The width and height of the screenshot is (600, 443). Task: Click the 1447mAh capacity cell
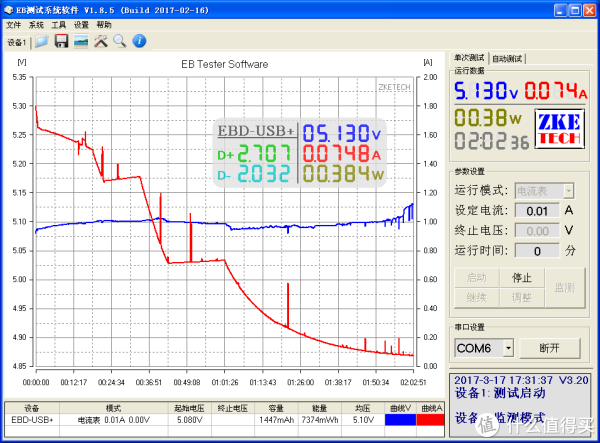276,420
